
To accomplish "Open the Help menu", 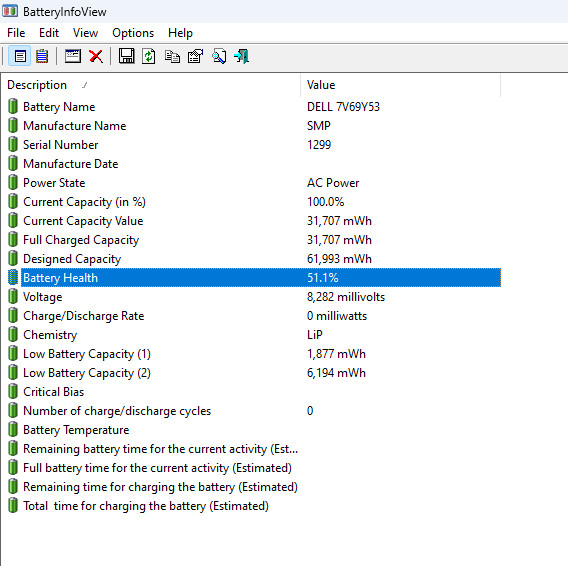I will coord(180,33).
